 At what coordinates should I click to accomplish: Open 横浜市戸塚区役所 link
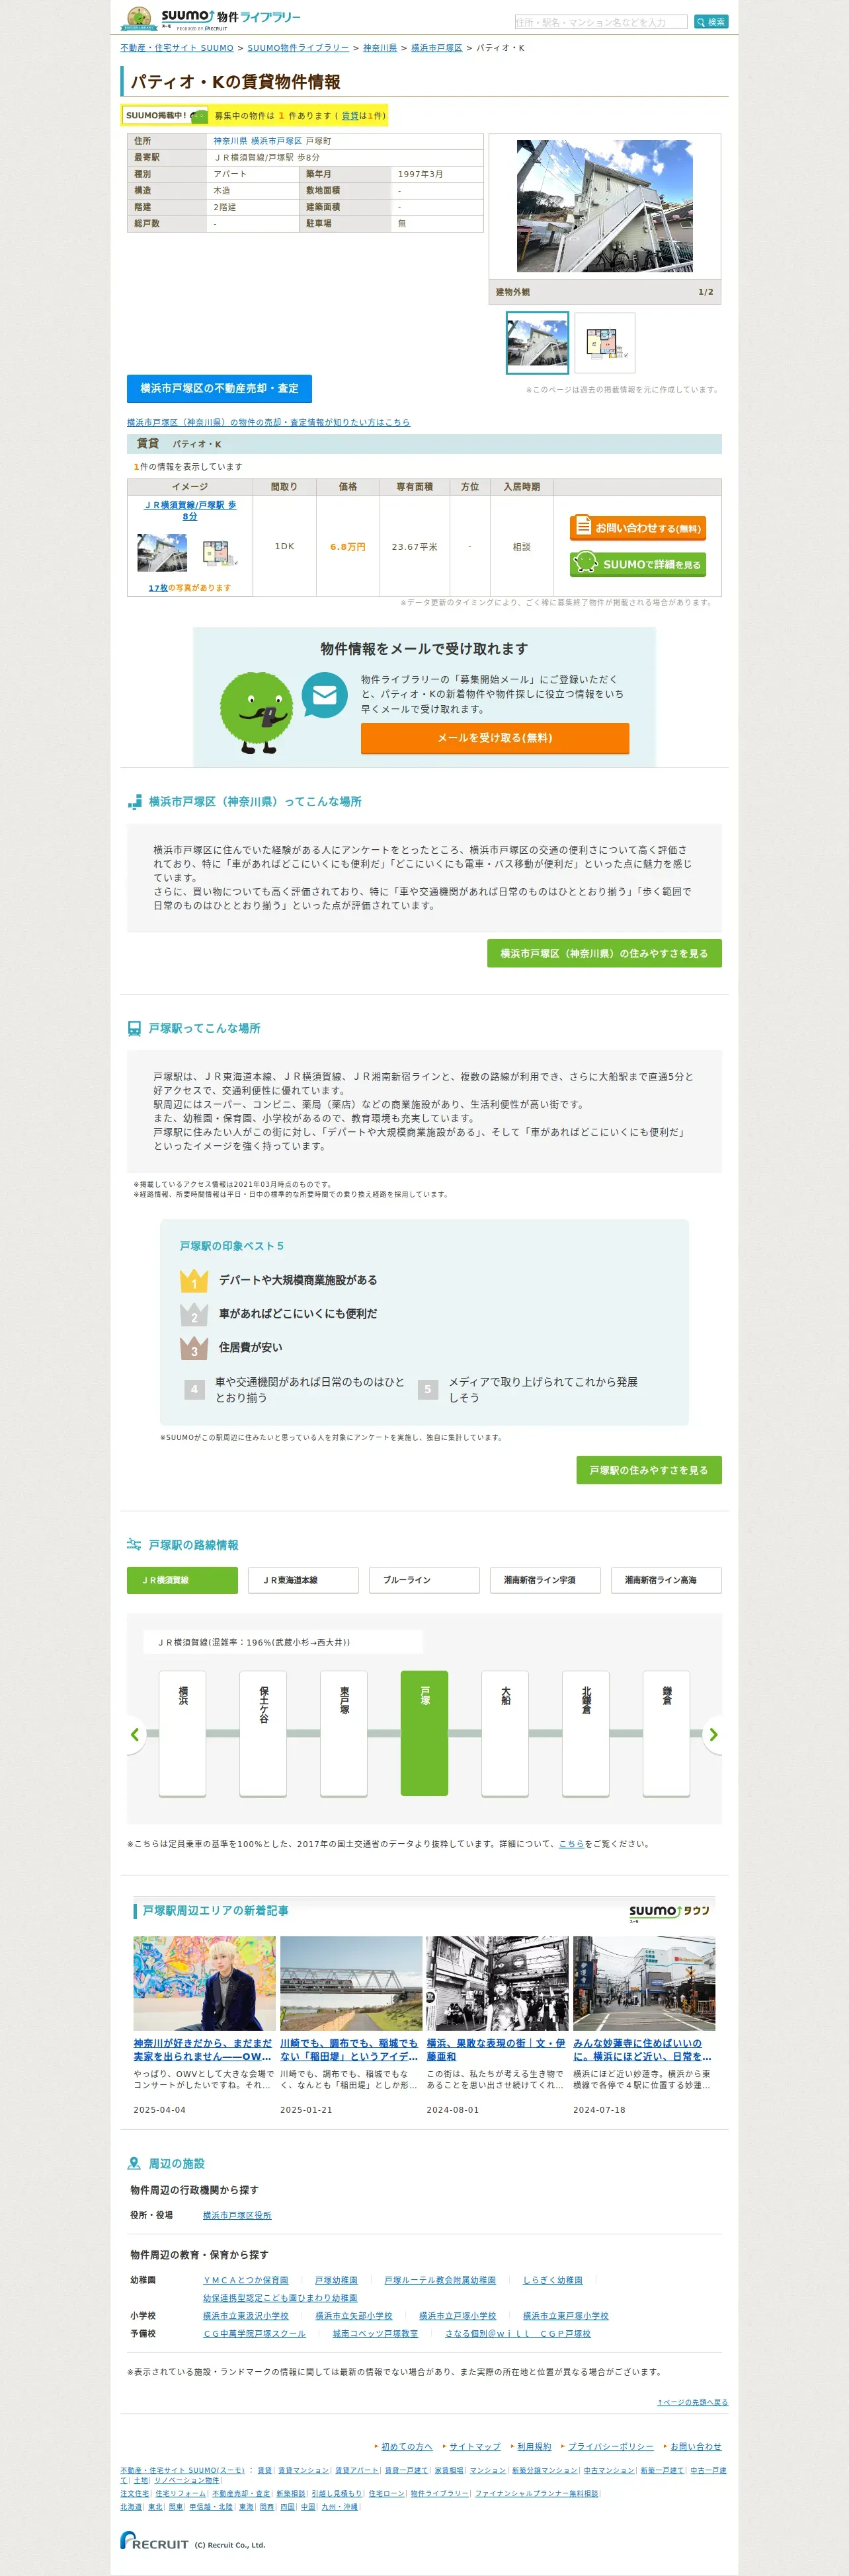237,2215
